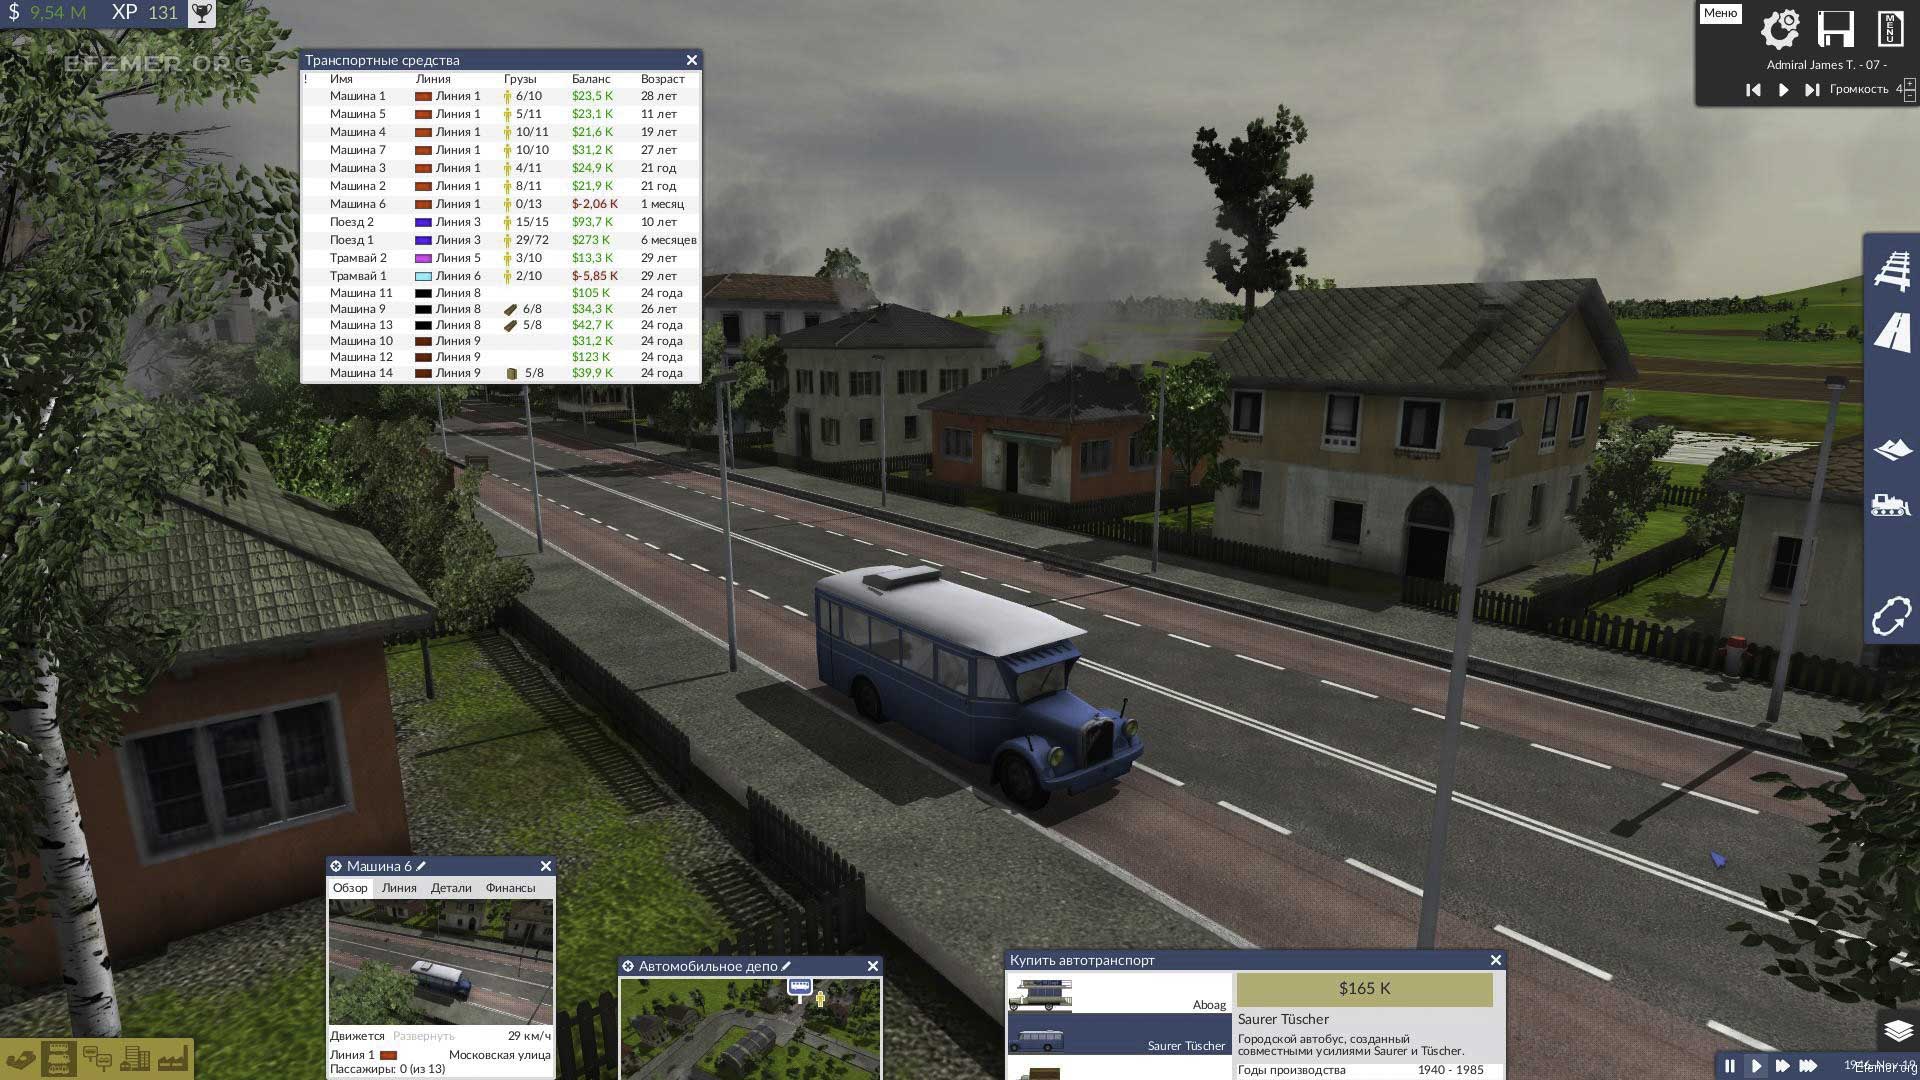Rename Автомобильное депо with the pencil icon
The width and height of the screenshot is (1920, 1080).
[786, 966]
